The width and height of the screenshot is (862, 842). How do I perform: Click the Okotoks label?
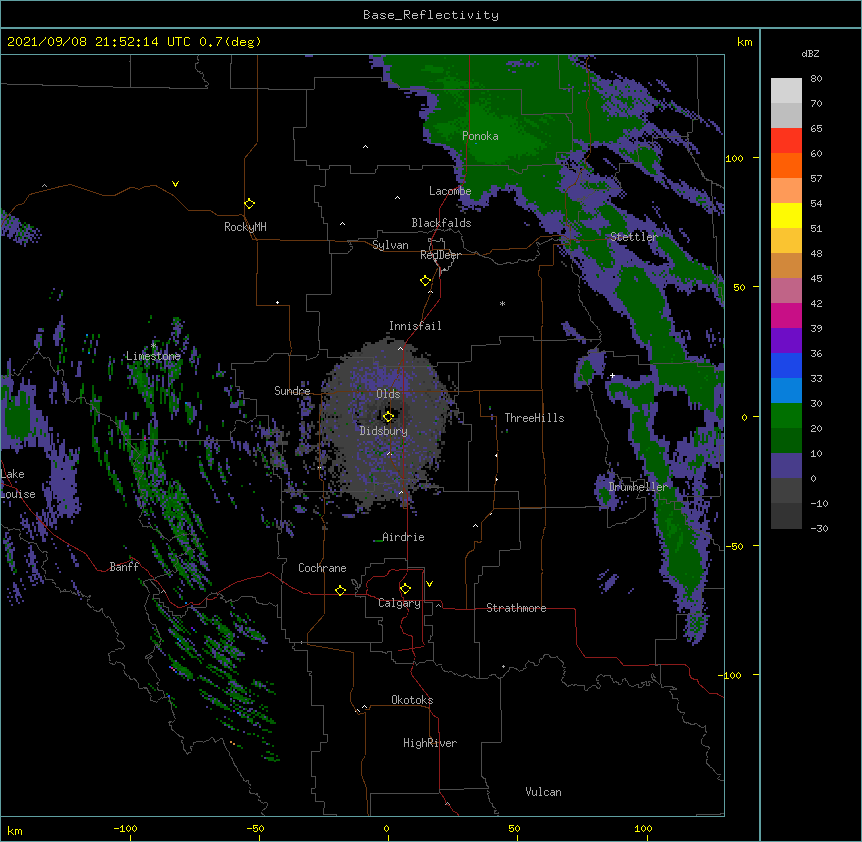(x=412, y=700)
